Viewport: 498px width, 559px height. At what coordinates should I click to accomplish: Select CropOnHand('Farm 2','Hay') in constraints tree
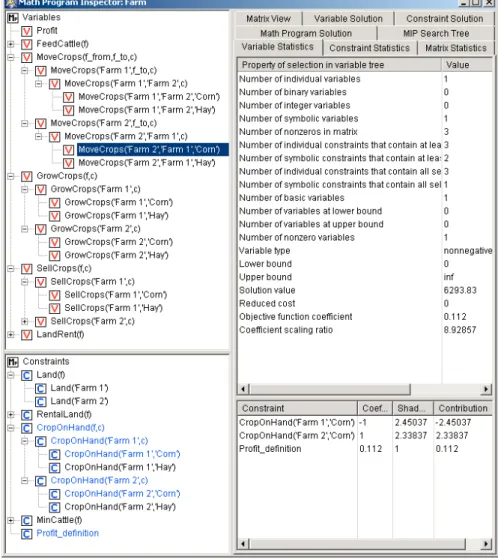[120, 507]
